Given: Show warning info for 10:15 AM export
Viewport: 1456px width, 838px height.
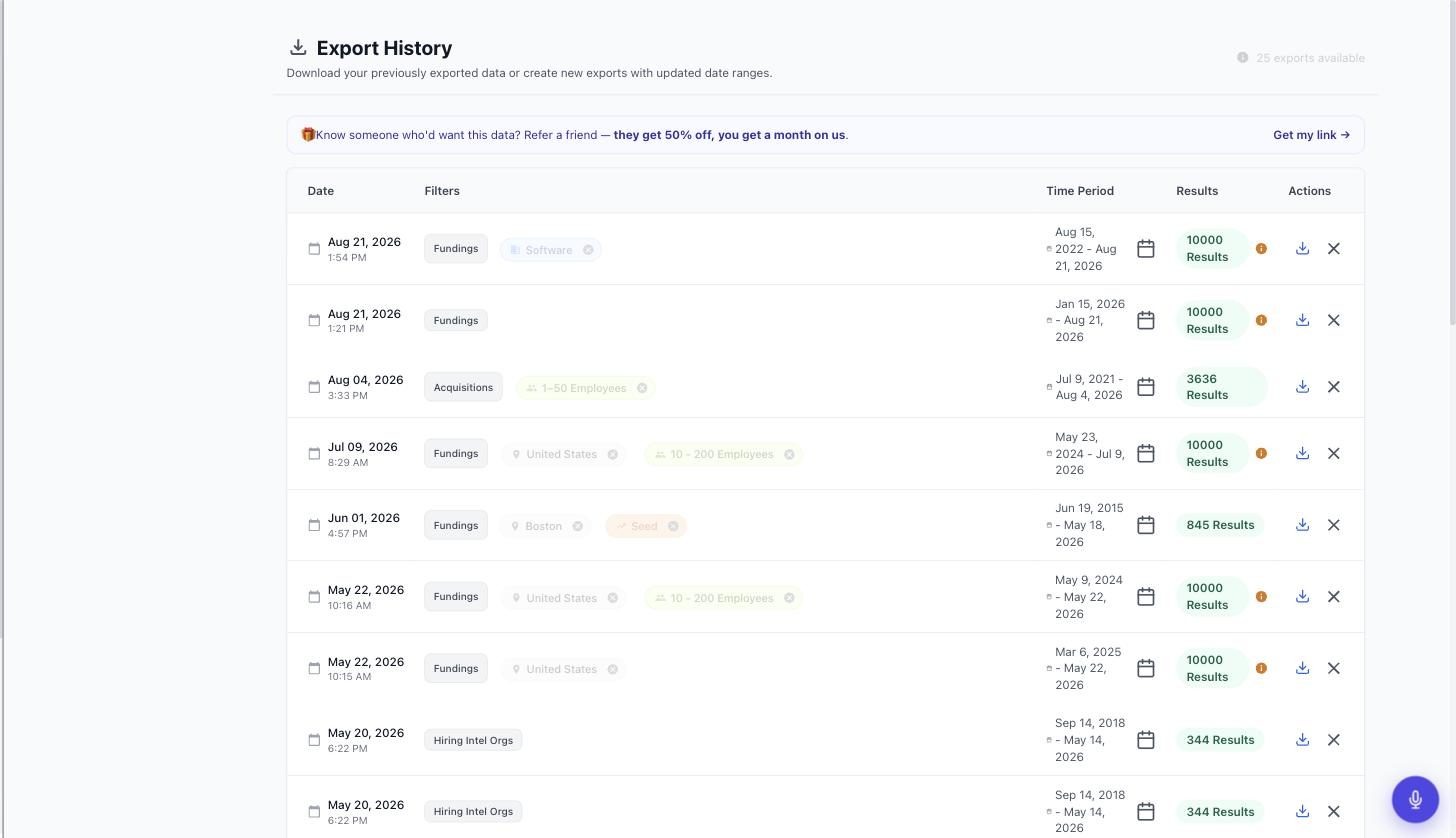Looking at the screenshot, I should pyautogui.click(x=1261, y=668).
